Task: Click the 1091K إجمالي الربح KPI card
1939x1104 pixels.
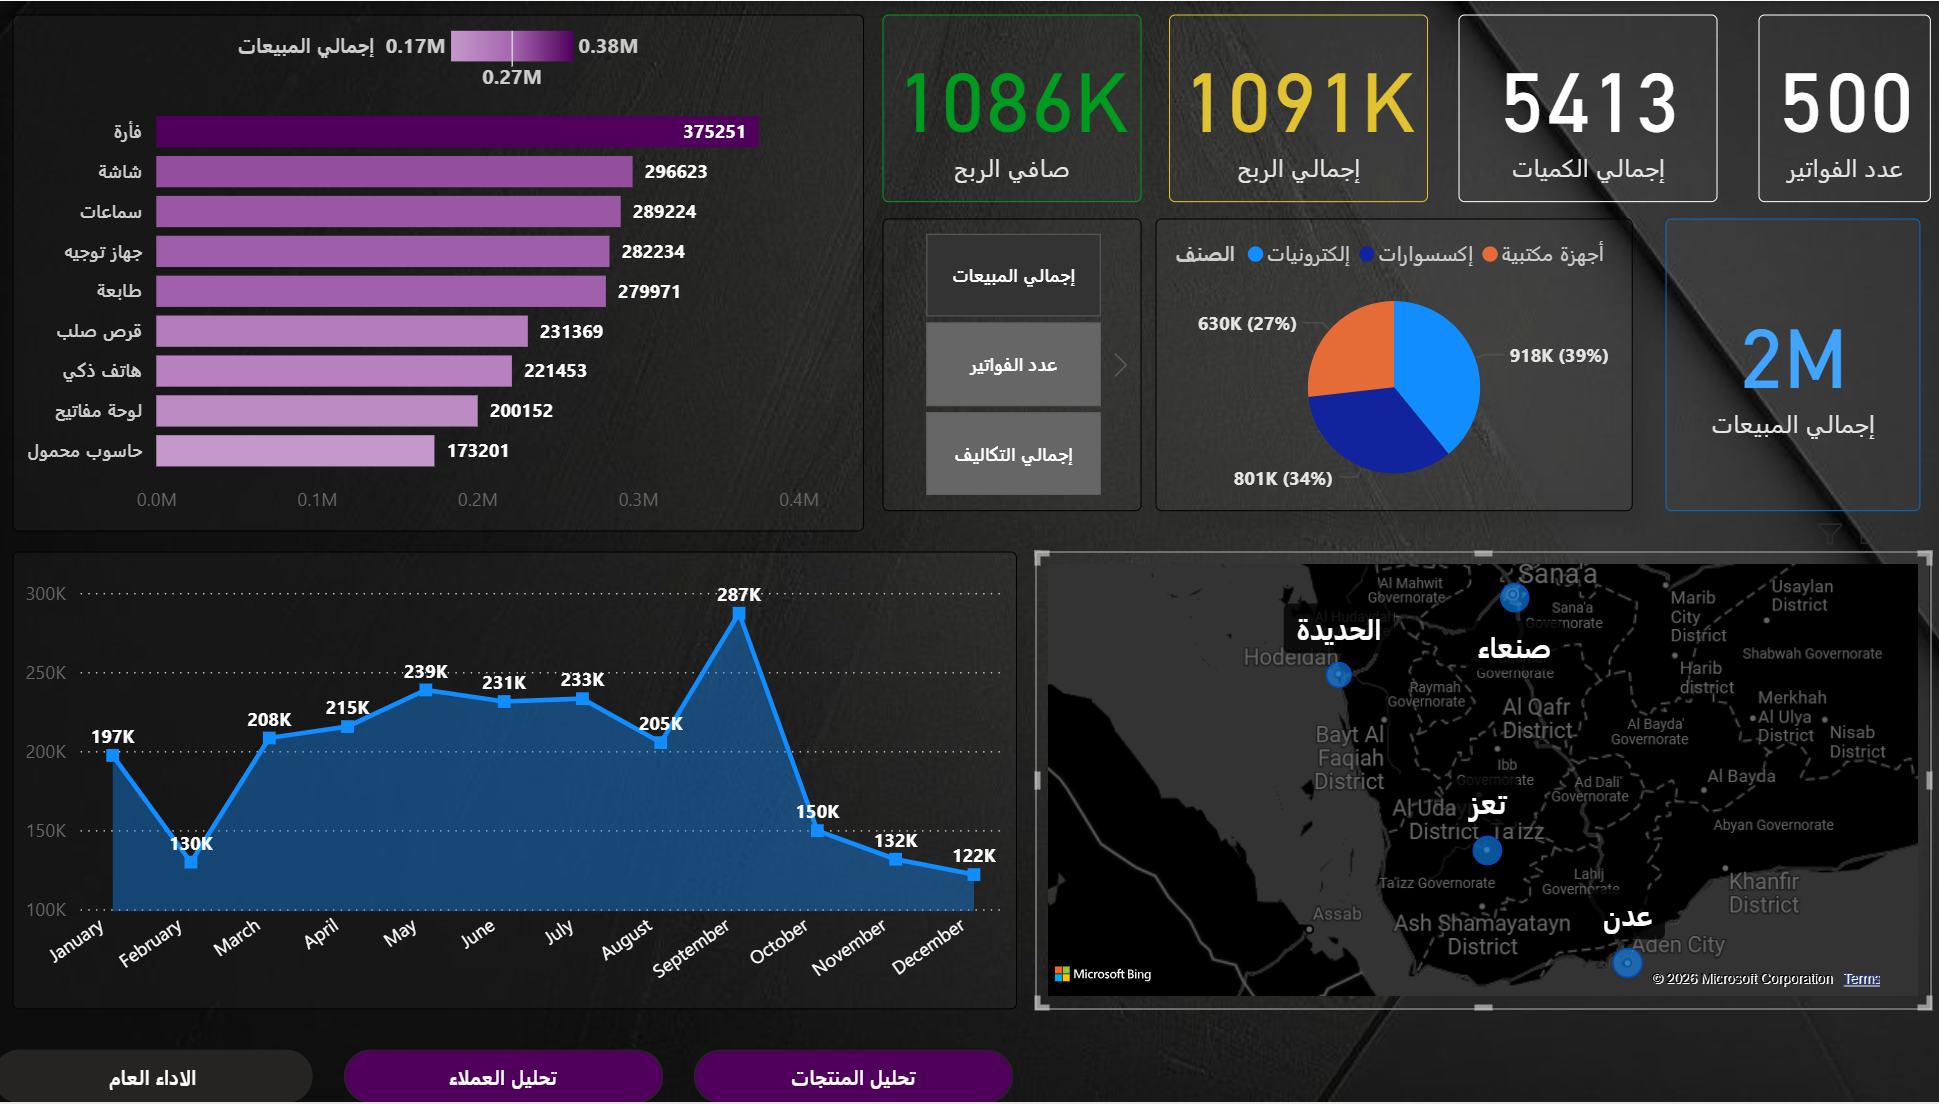Action: point(1298,108)
